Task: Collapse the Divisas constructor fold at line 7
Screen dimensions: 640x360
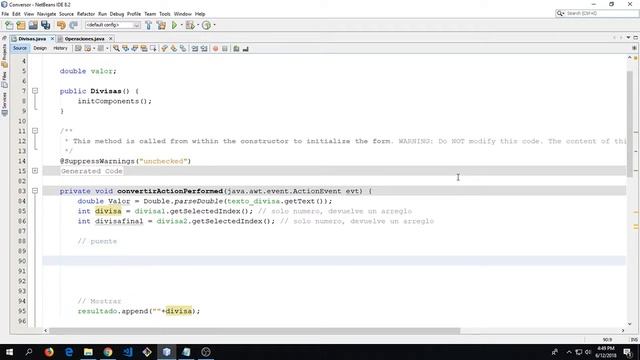Action: point(35,91)
